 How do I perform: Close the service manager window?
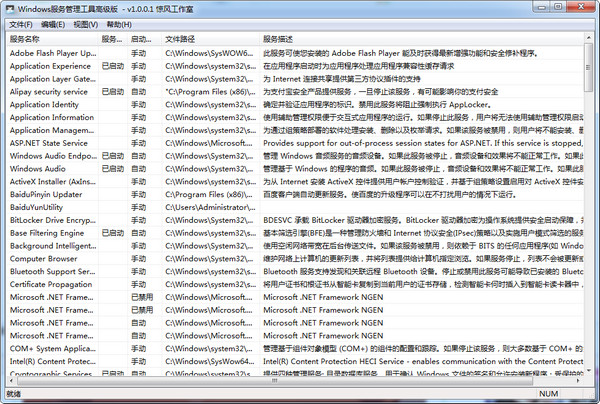point(581,7)
